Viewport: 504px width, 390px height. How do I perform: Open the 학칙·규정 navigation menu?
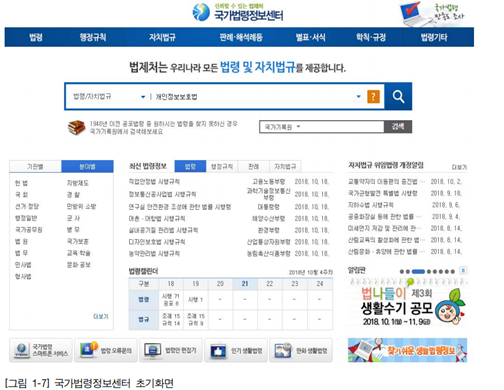(x=371, y=37)
